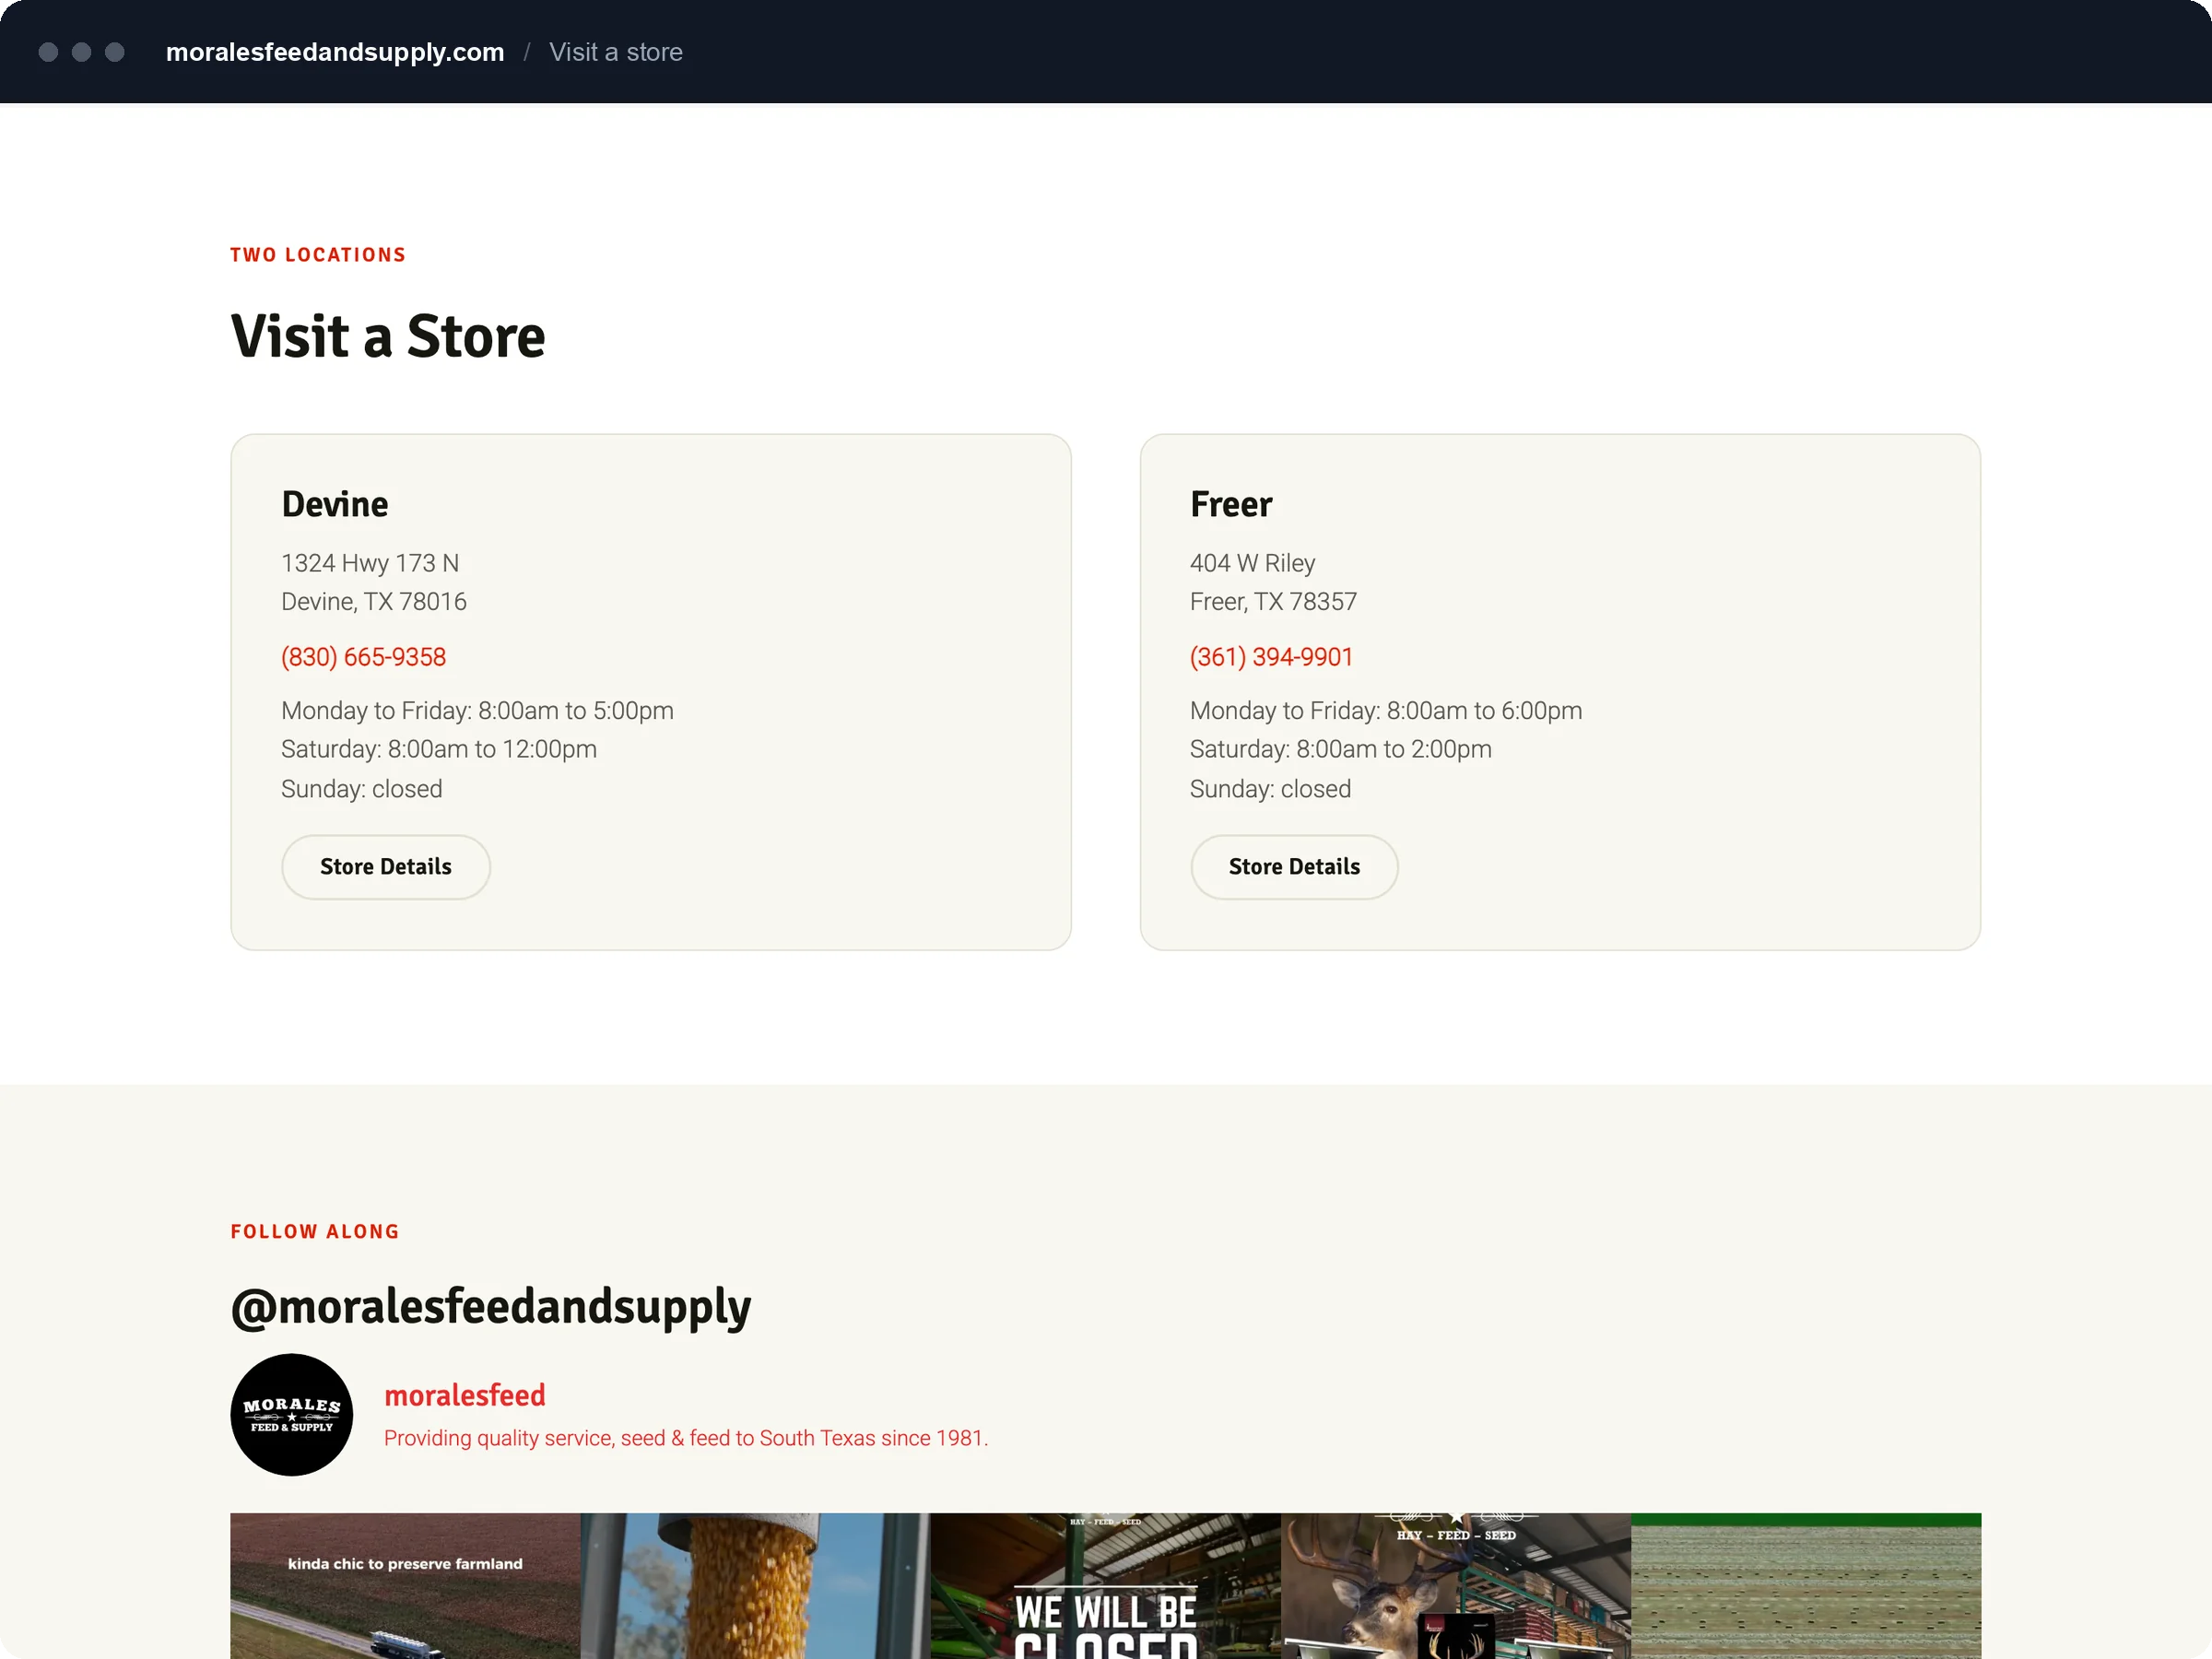The image size is (2212, 1659).
Task: Click 'Monday to Friday: 8:00am to 6:00pm'
Action: (1386, 711)
